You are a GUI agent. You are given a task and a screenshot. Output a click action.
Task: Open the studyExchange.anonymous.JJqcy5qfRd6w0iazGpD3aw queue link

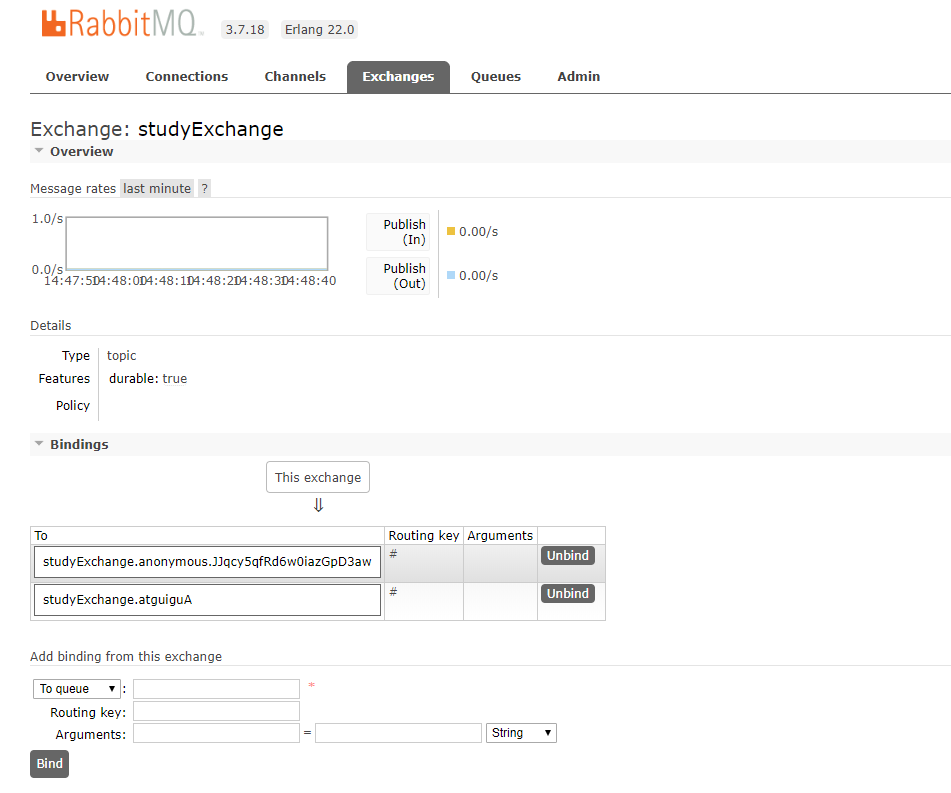(207, 562)
